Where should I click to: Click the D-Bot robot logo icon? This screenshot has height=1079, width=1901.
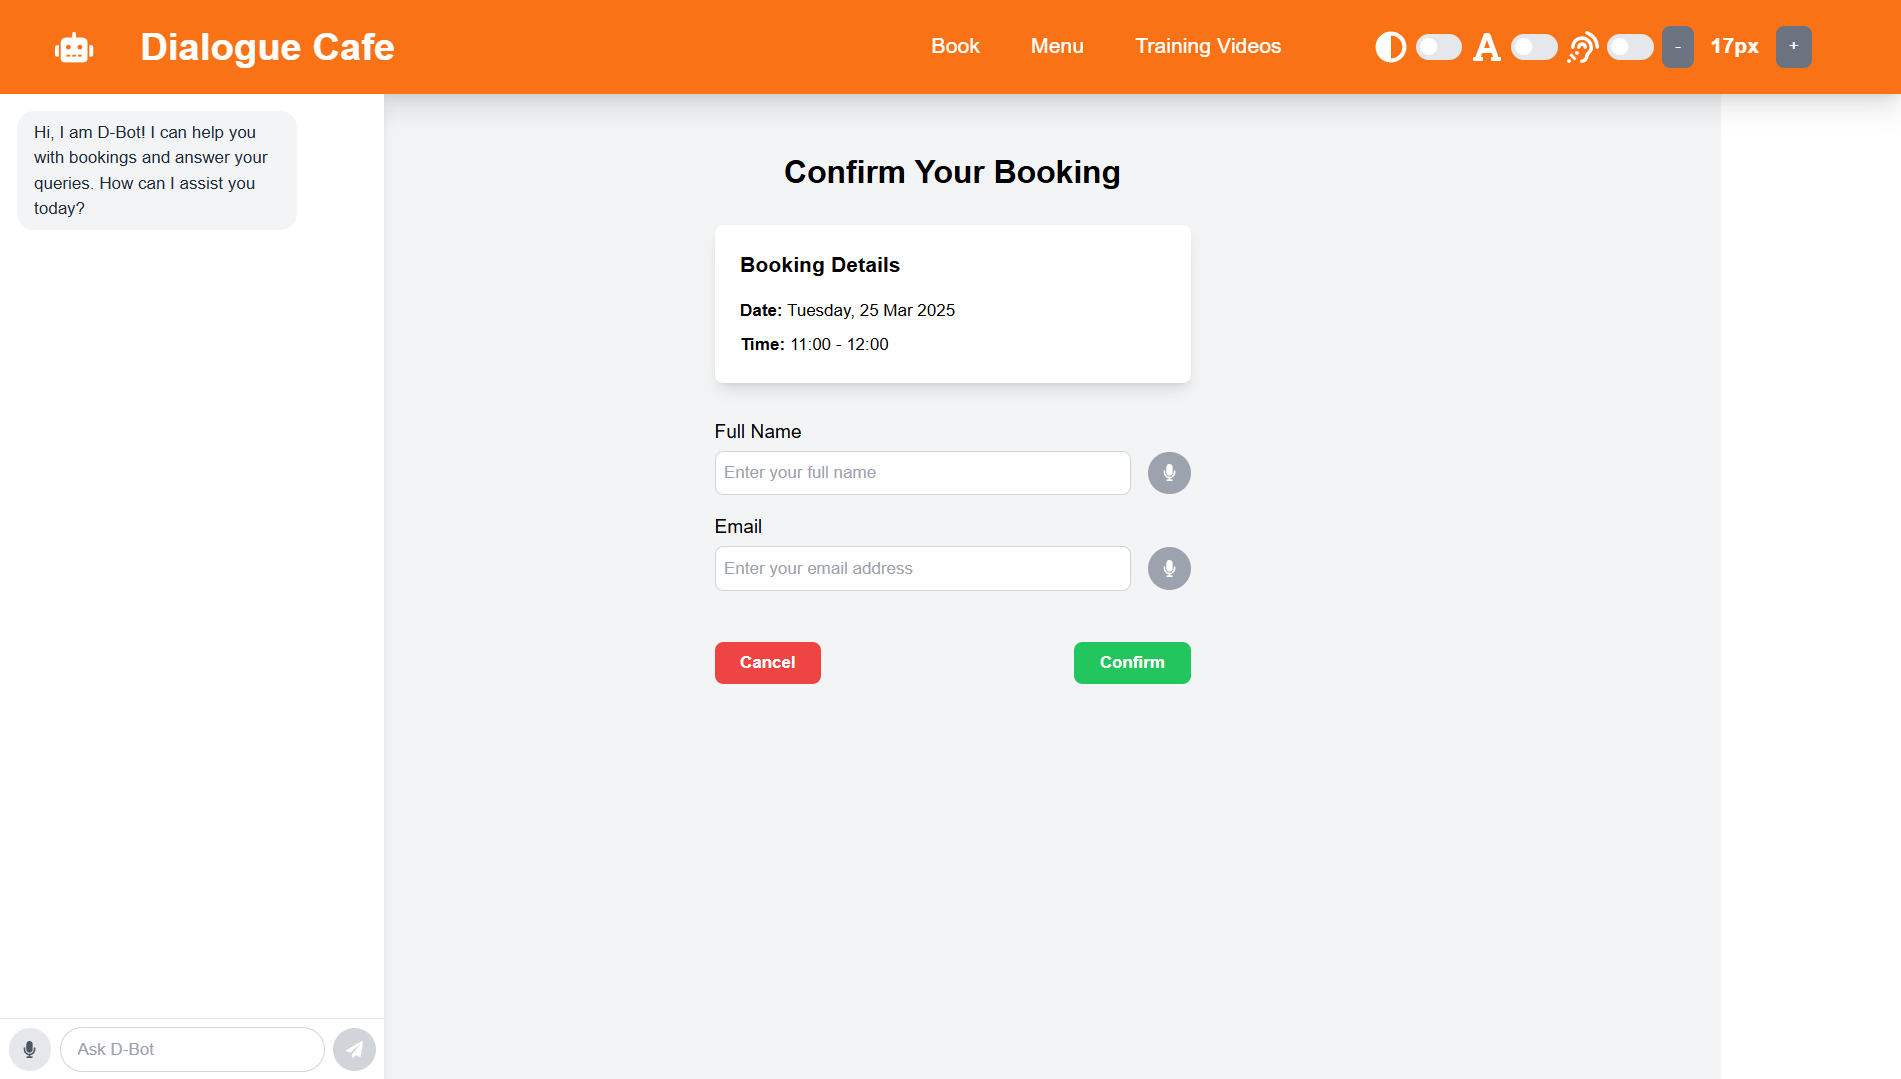tap(74, 47)
